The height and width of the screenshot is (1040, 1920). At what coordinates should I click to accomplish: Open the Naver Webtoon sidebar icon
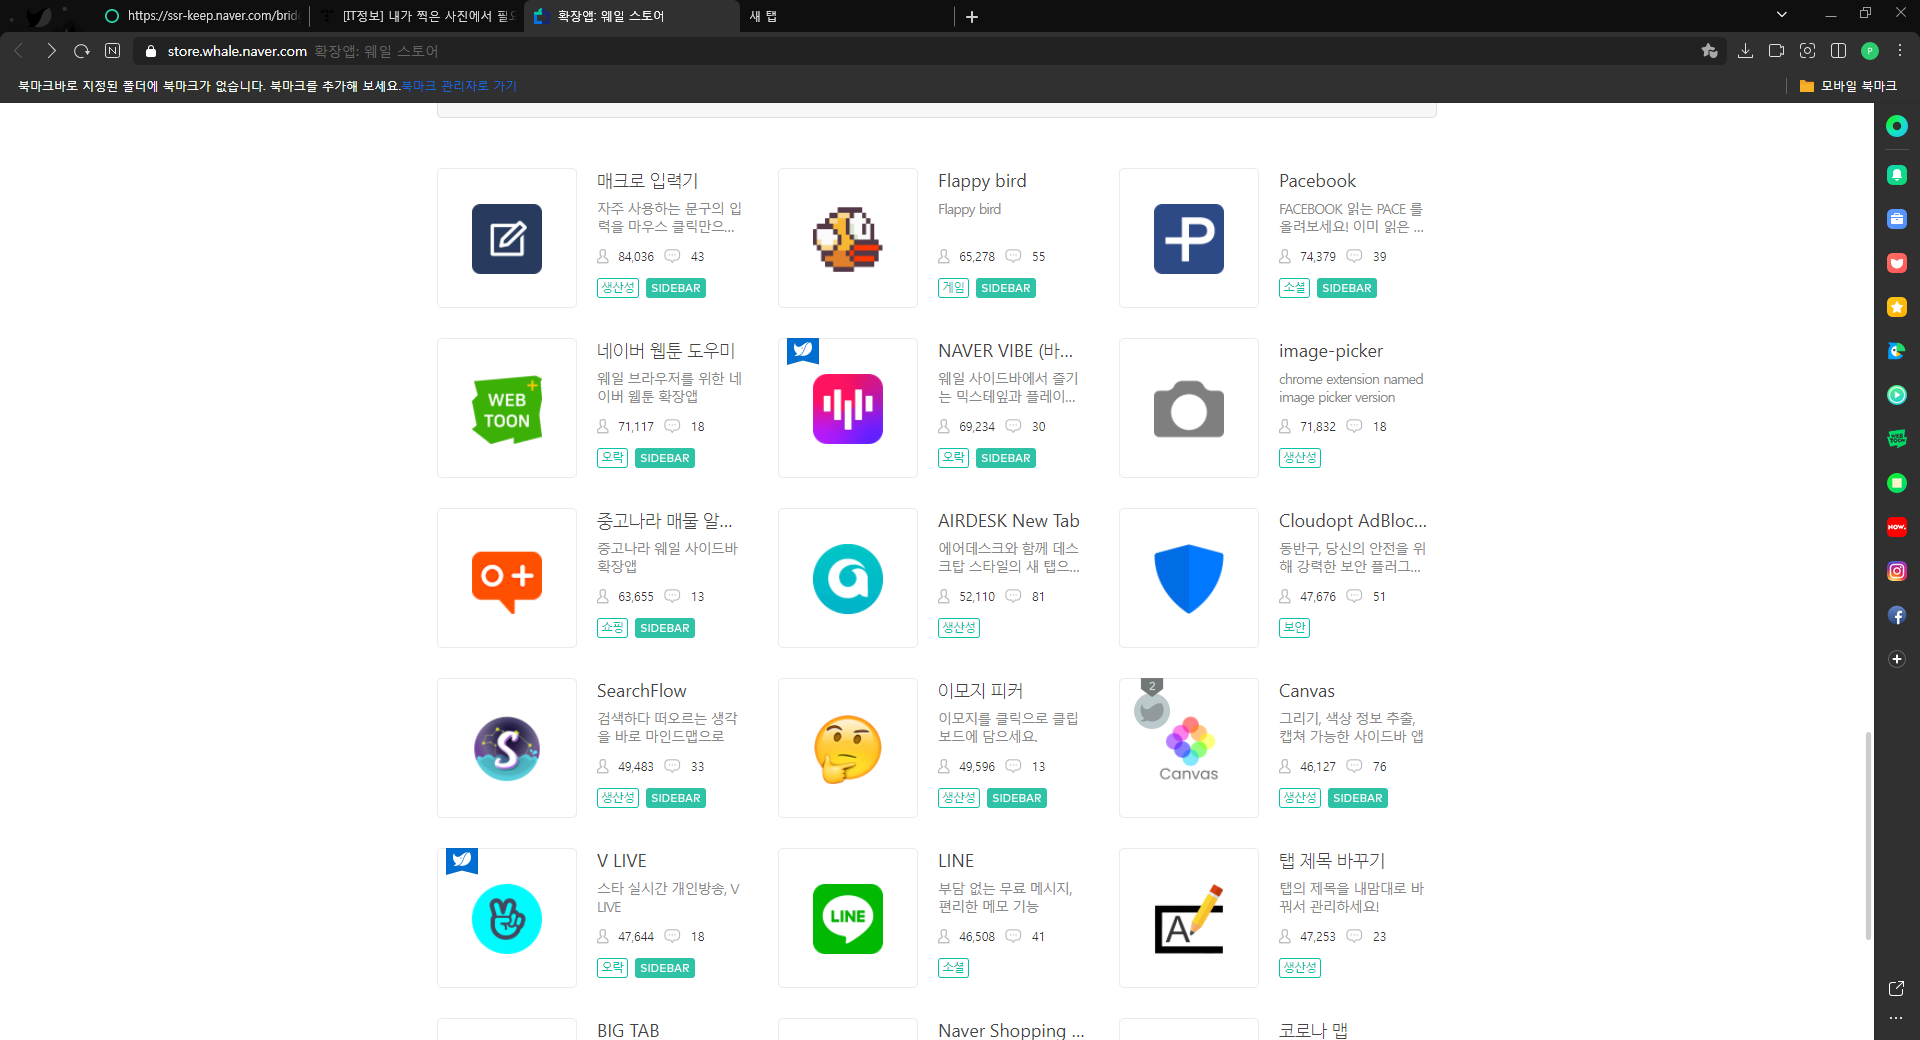pyautogui.click(x=1897, y=439)
